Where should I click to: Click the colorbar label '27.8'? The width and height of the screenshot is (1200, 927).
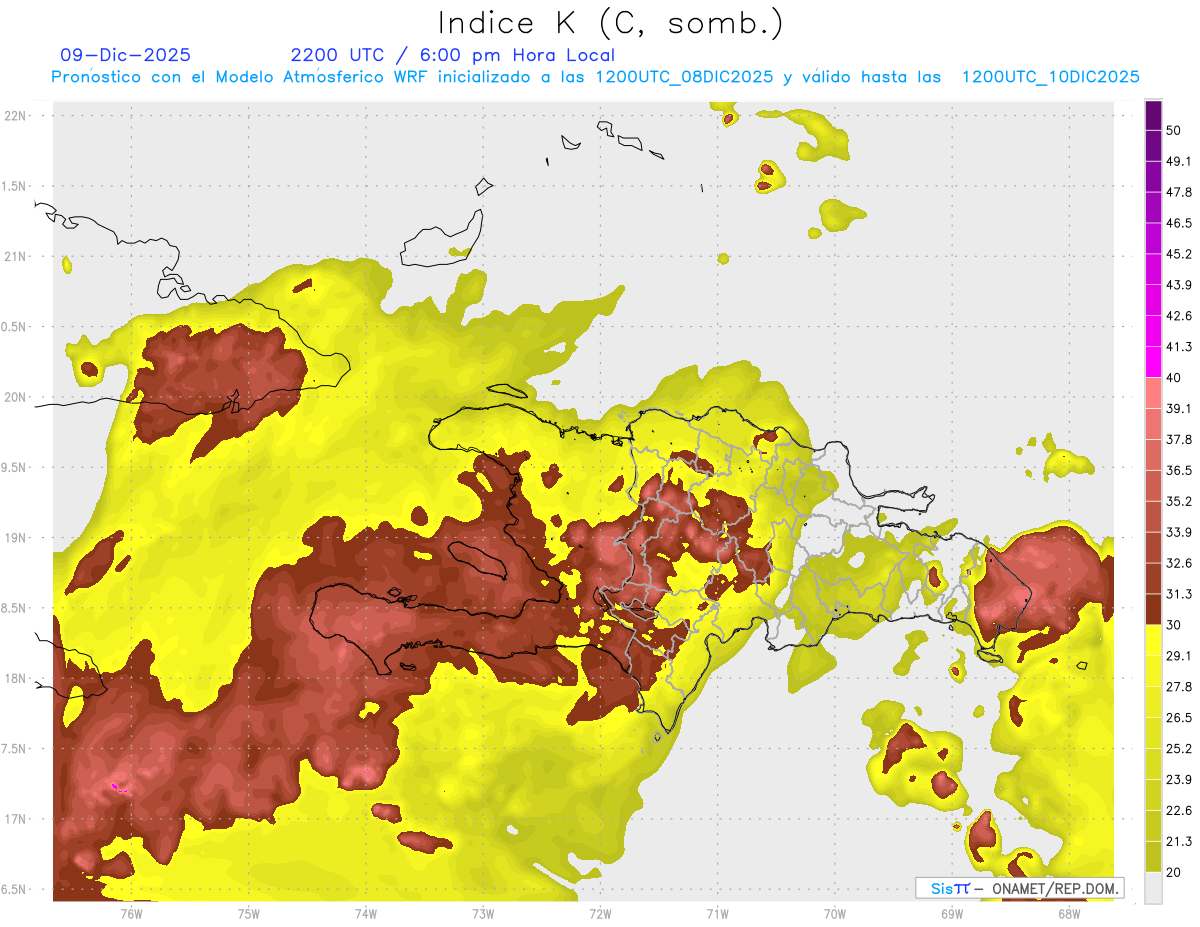tap(1179, 686)
